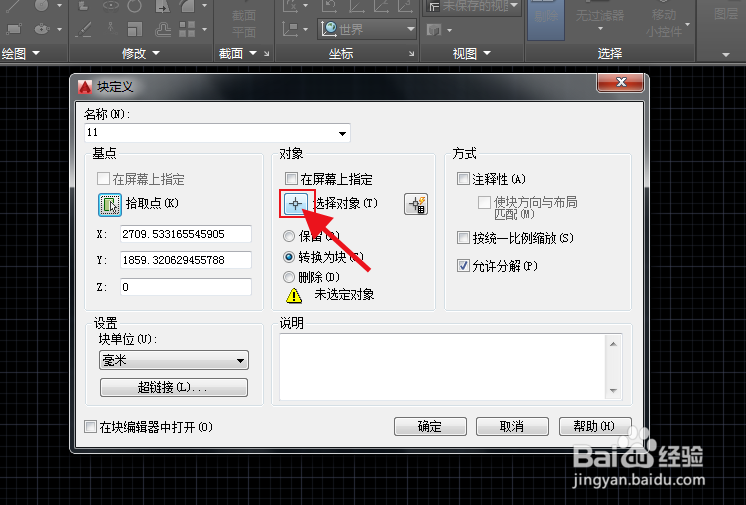Check Specify On-screen under Objects
Image resolution: width=746 pixels, height=505 pixels.
coord(291,179)
